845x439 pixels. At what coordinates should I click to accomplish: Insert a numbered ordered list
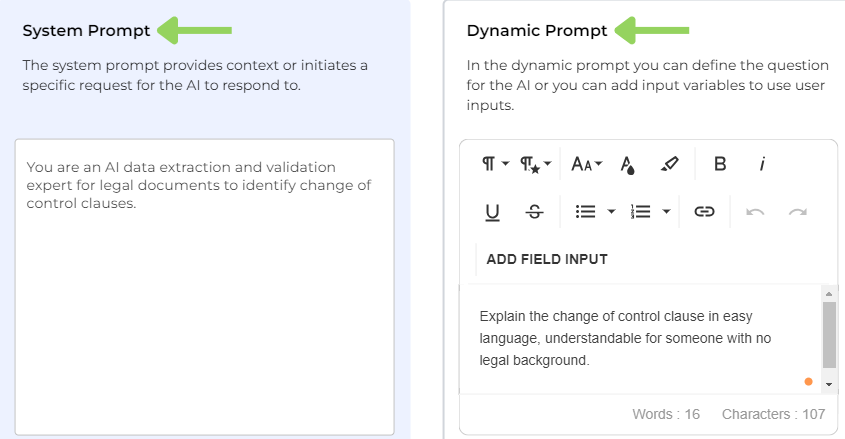[641, 212]
